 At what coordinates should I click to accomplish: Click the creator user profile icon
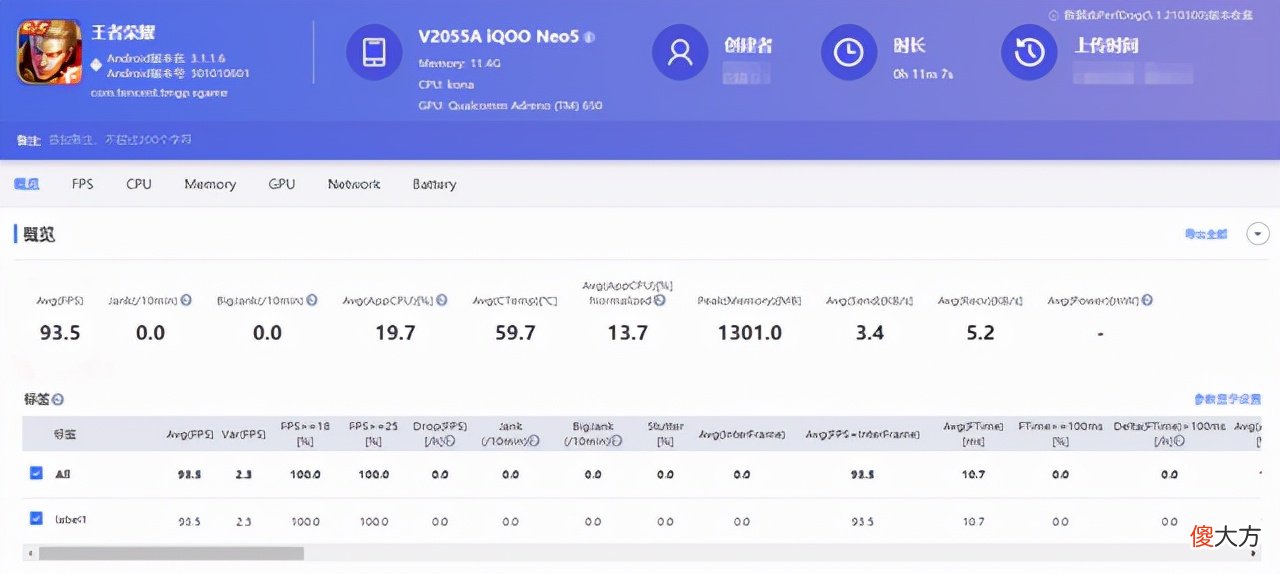[680, 52]
